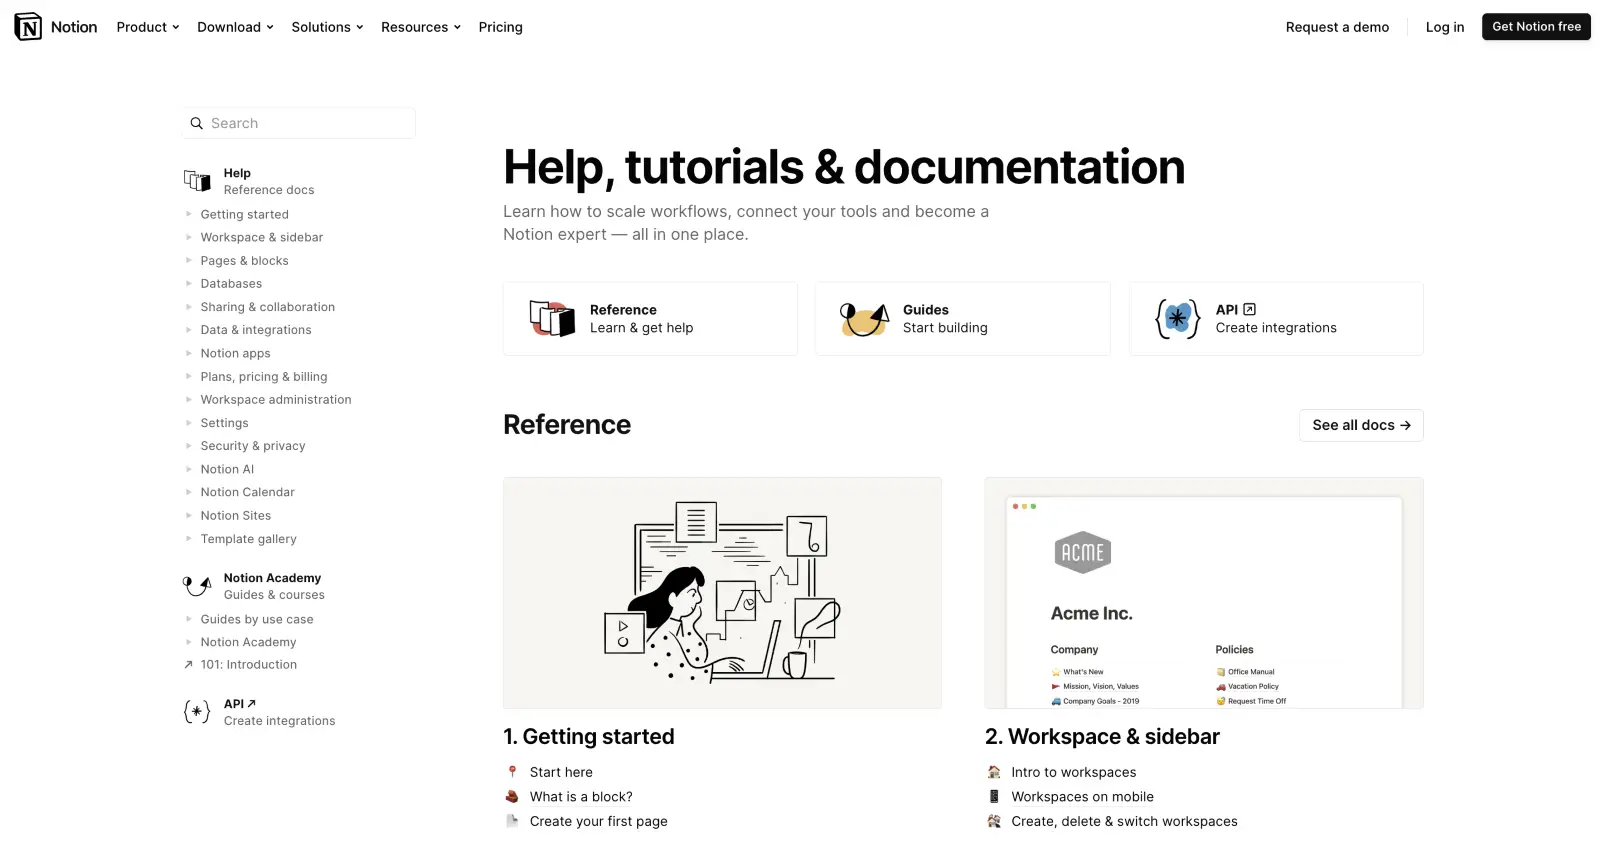
Task: Open the Download dropdown menu
Action: [235, 27]
